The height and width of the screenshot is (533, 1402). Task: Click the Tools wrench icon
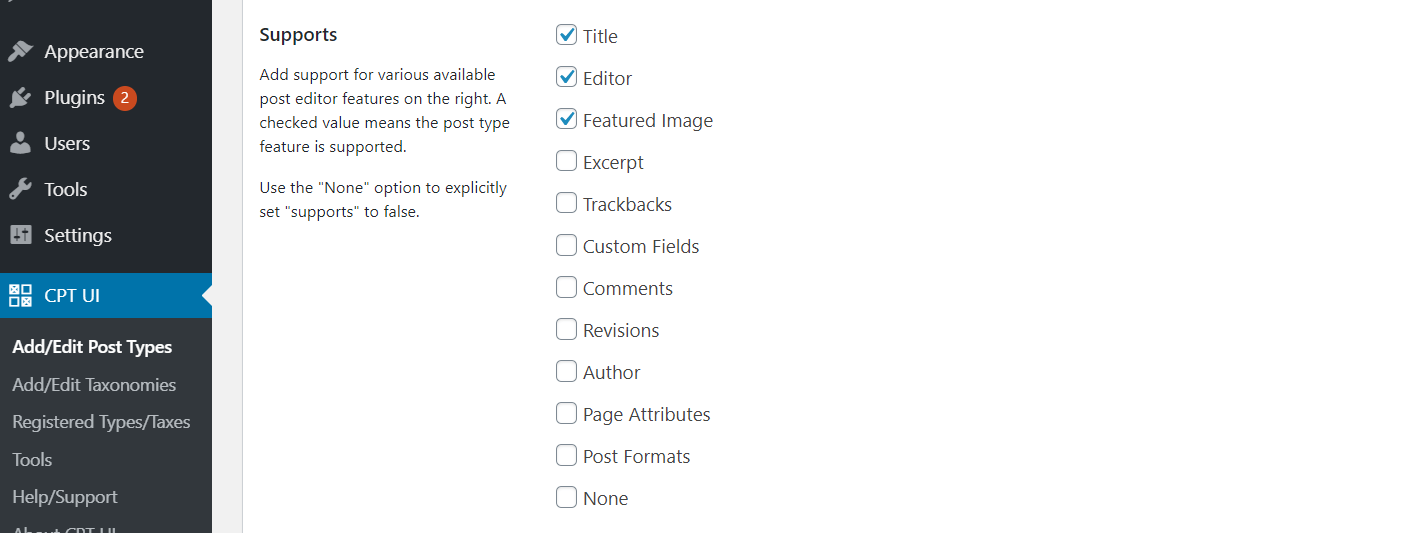tap(20, 189)
